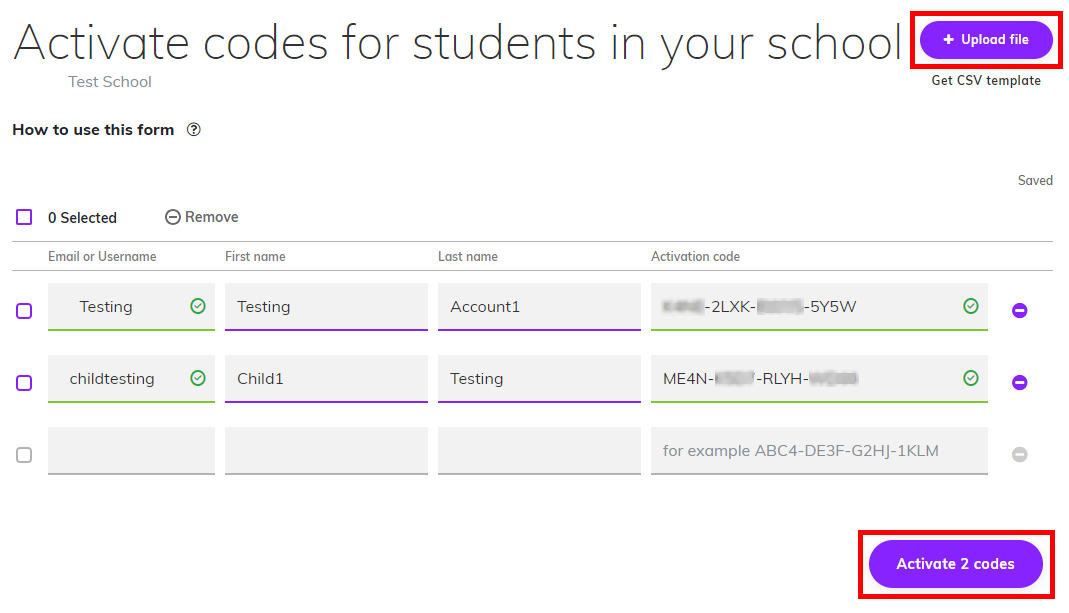The image size is (1069, 613).
Task: Click the green checkmark on the ME4N activation code
Action: [x=969, y=378]
